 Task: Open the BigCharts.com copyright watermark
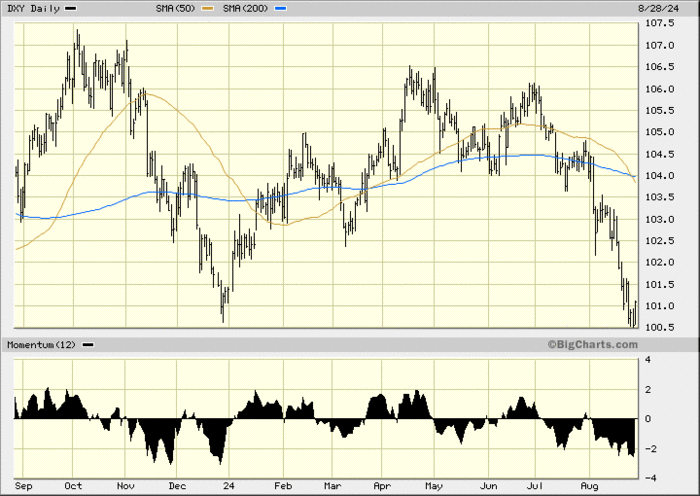pos(591,344)
